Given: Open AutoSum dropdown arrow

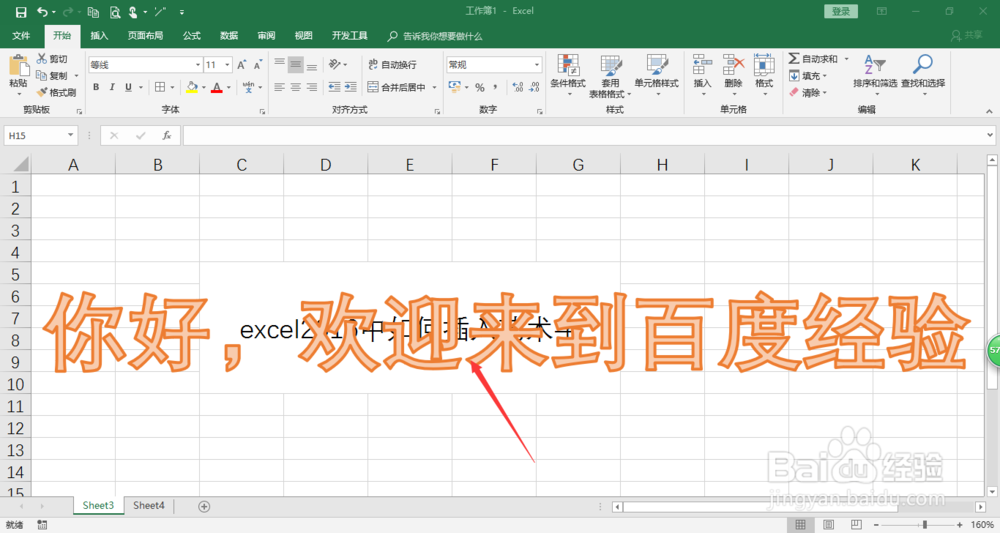Looking at the screenshot, I should point(846,59).
